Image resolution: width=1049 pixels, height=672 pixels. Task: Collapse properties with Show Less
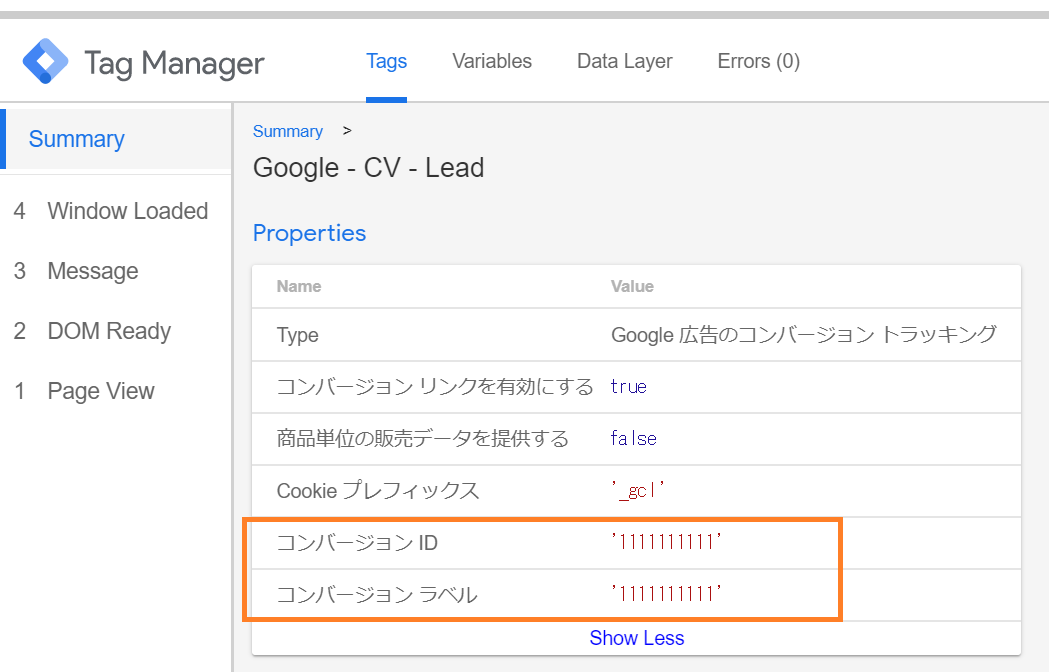636,638
